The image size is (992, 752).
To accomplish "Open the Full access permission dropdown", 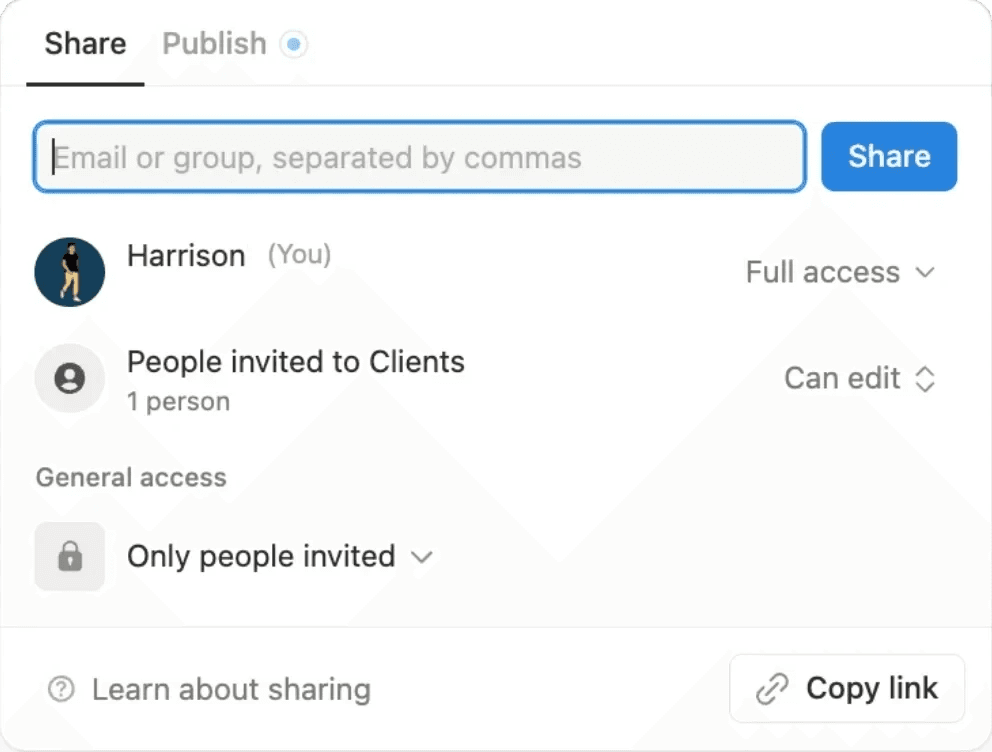I will click(x=840, y=272).
